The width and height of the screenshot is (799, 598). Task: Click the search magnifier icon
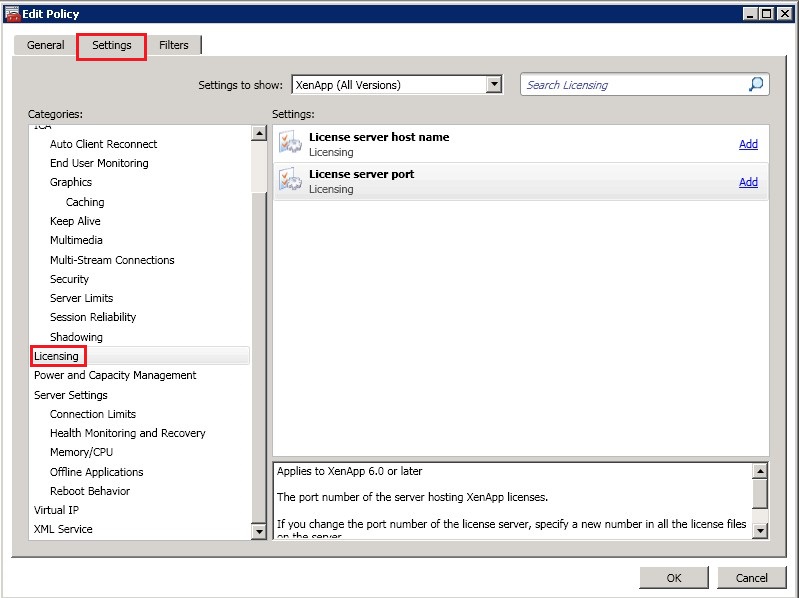coord(756,85)
